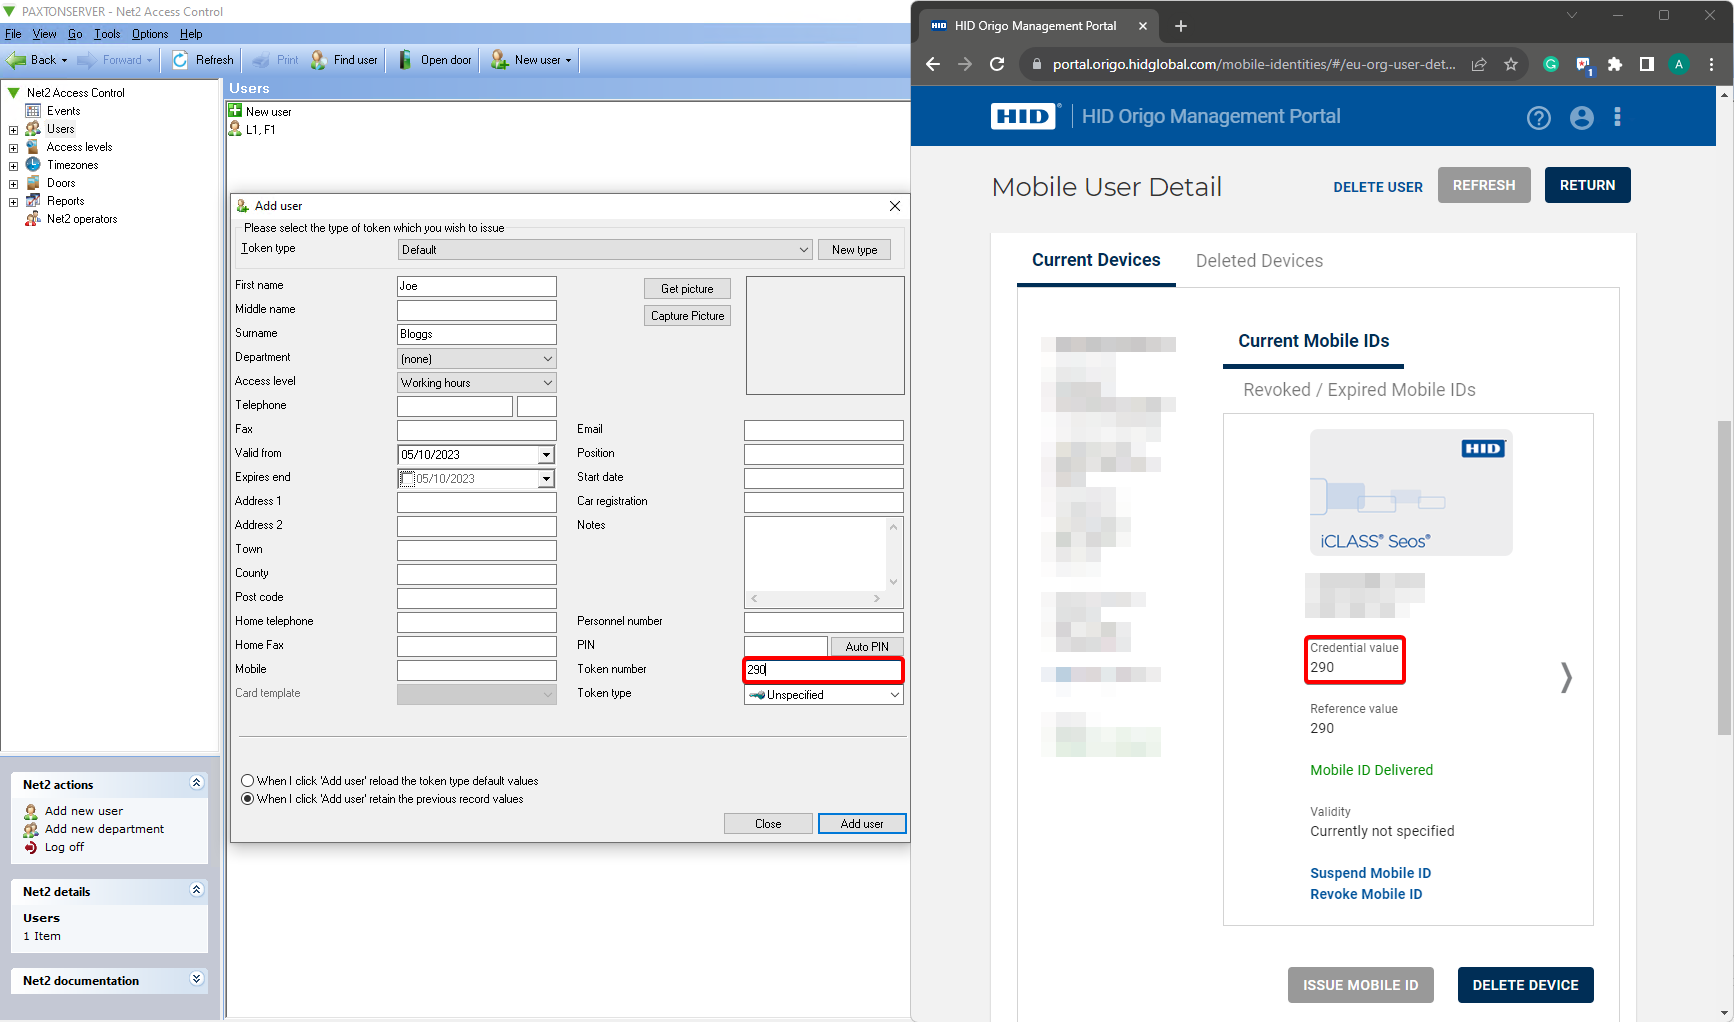
Task: Click into the Email input field
Action: click(824, 430)
